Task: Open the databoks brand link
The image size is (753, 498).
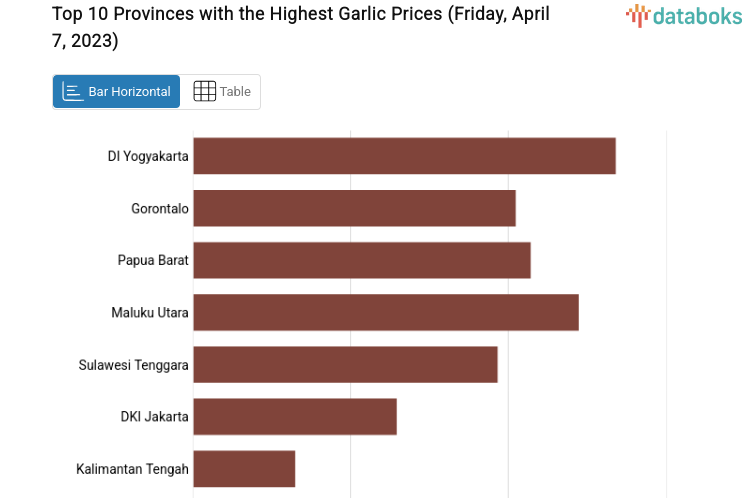Action: click(x=685, y=15)
